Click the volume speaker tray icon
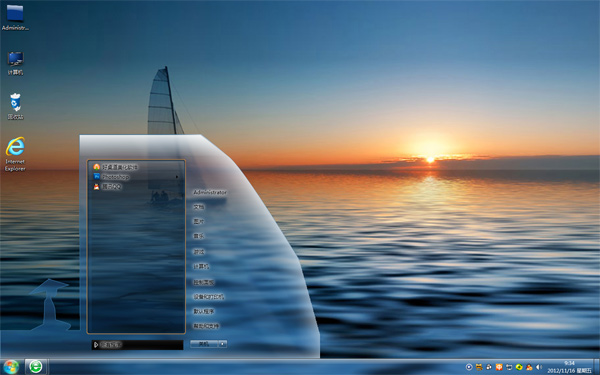Viewport: 600px width, 375px height. pyautogui.click(x=539, y=367)
